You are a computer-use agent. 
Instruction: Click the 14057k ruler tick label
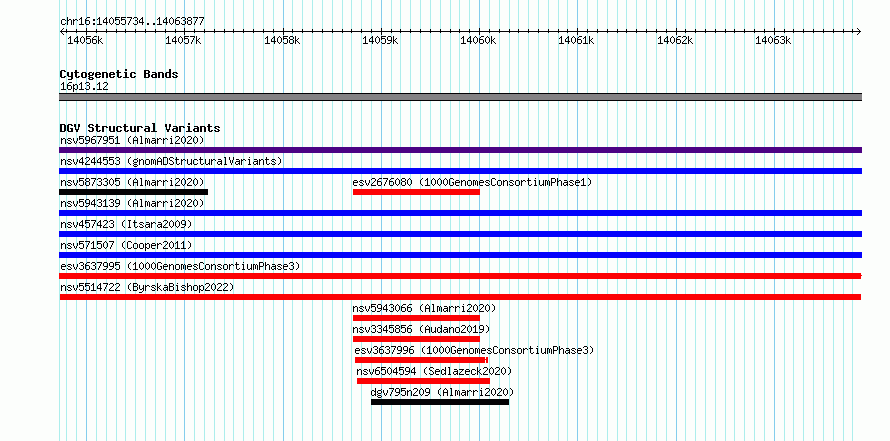(183, 40)
